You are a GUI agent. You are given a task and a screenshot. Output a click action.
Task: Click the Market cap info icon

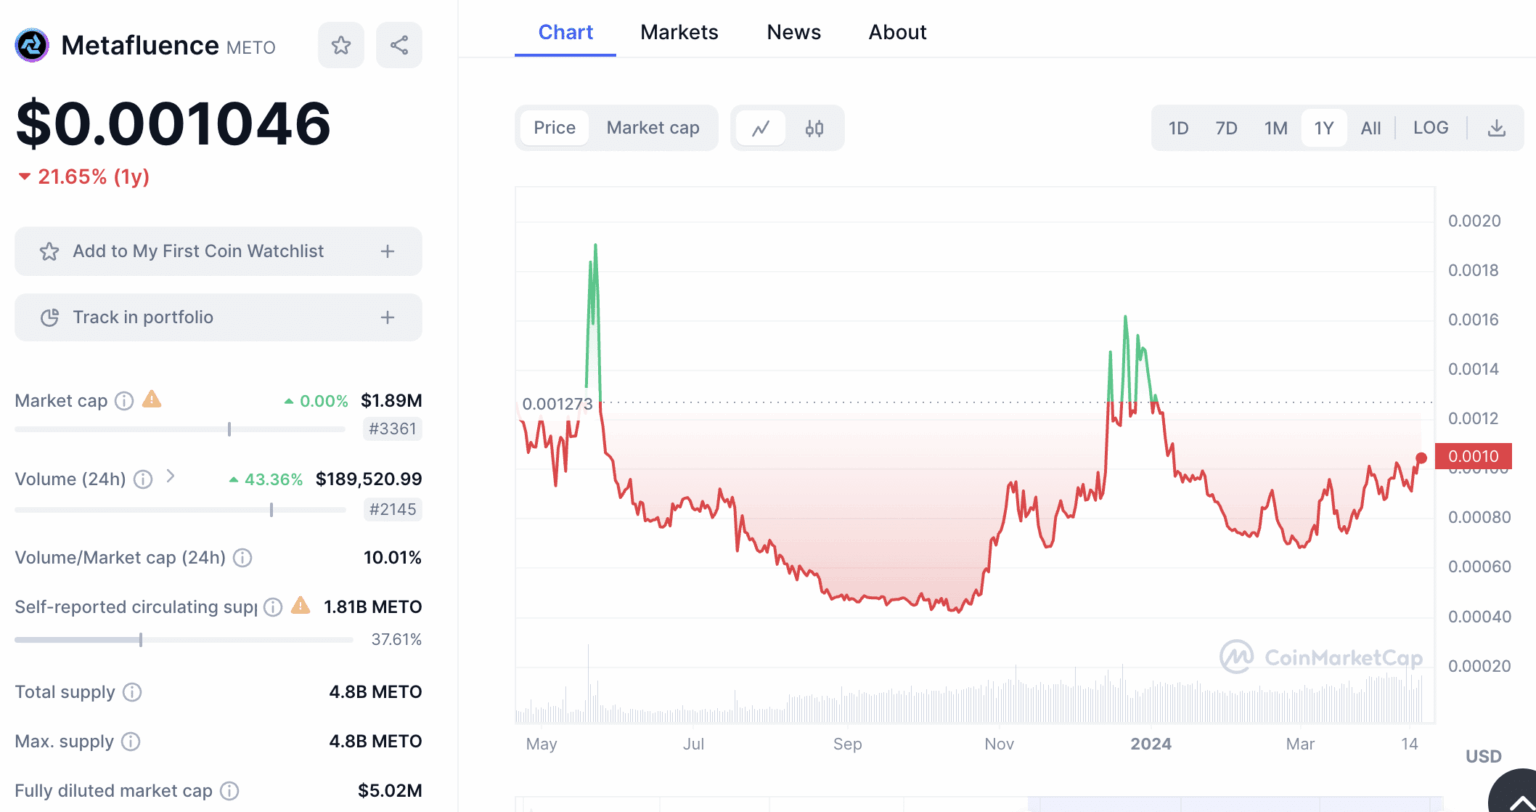click(123, 401)
